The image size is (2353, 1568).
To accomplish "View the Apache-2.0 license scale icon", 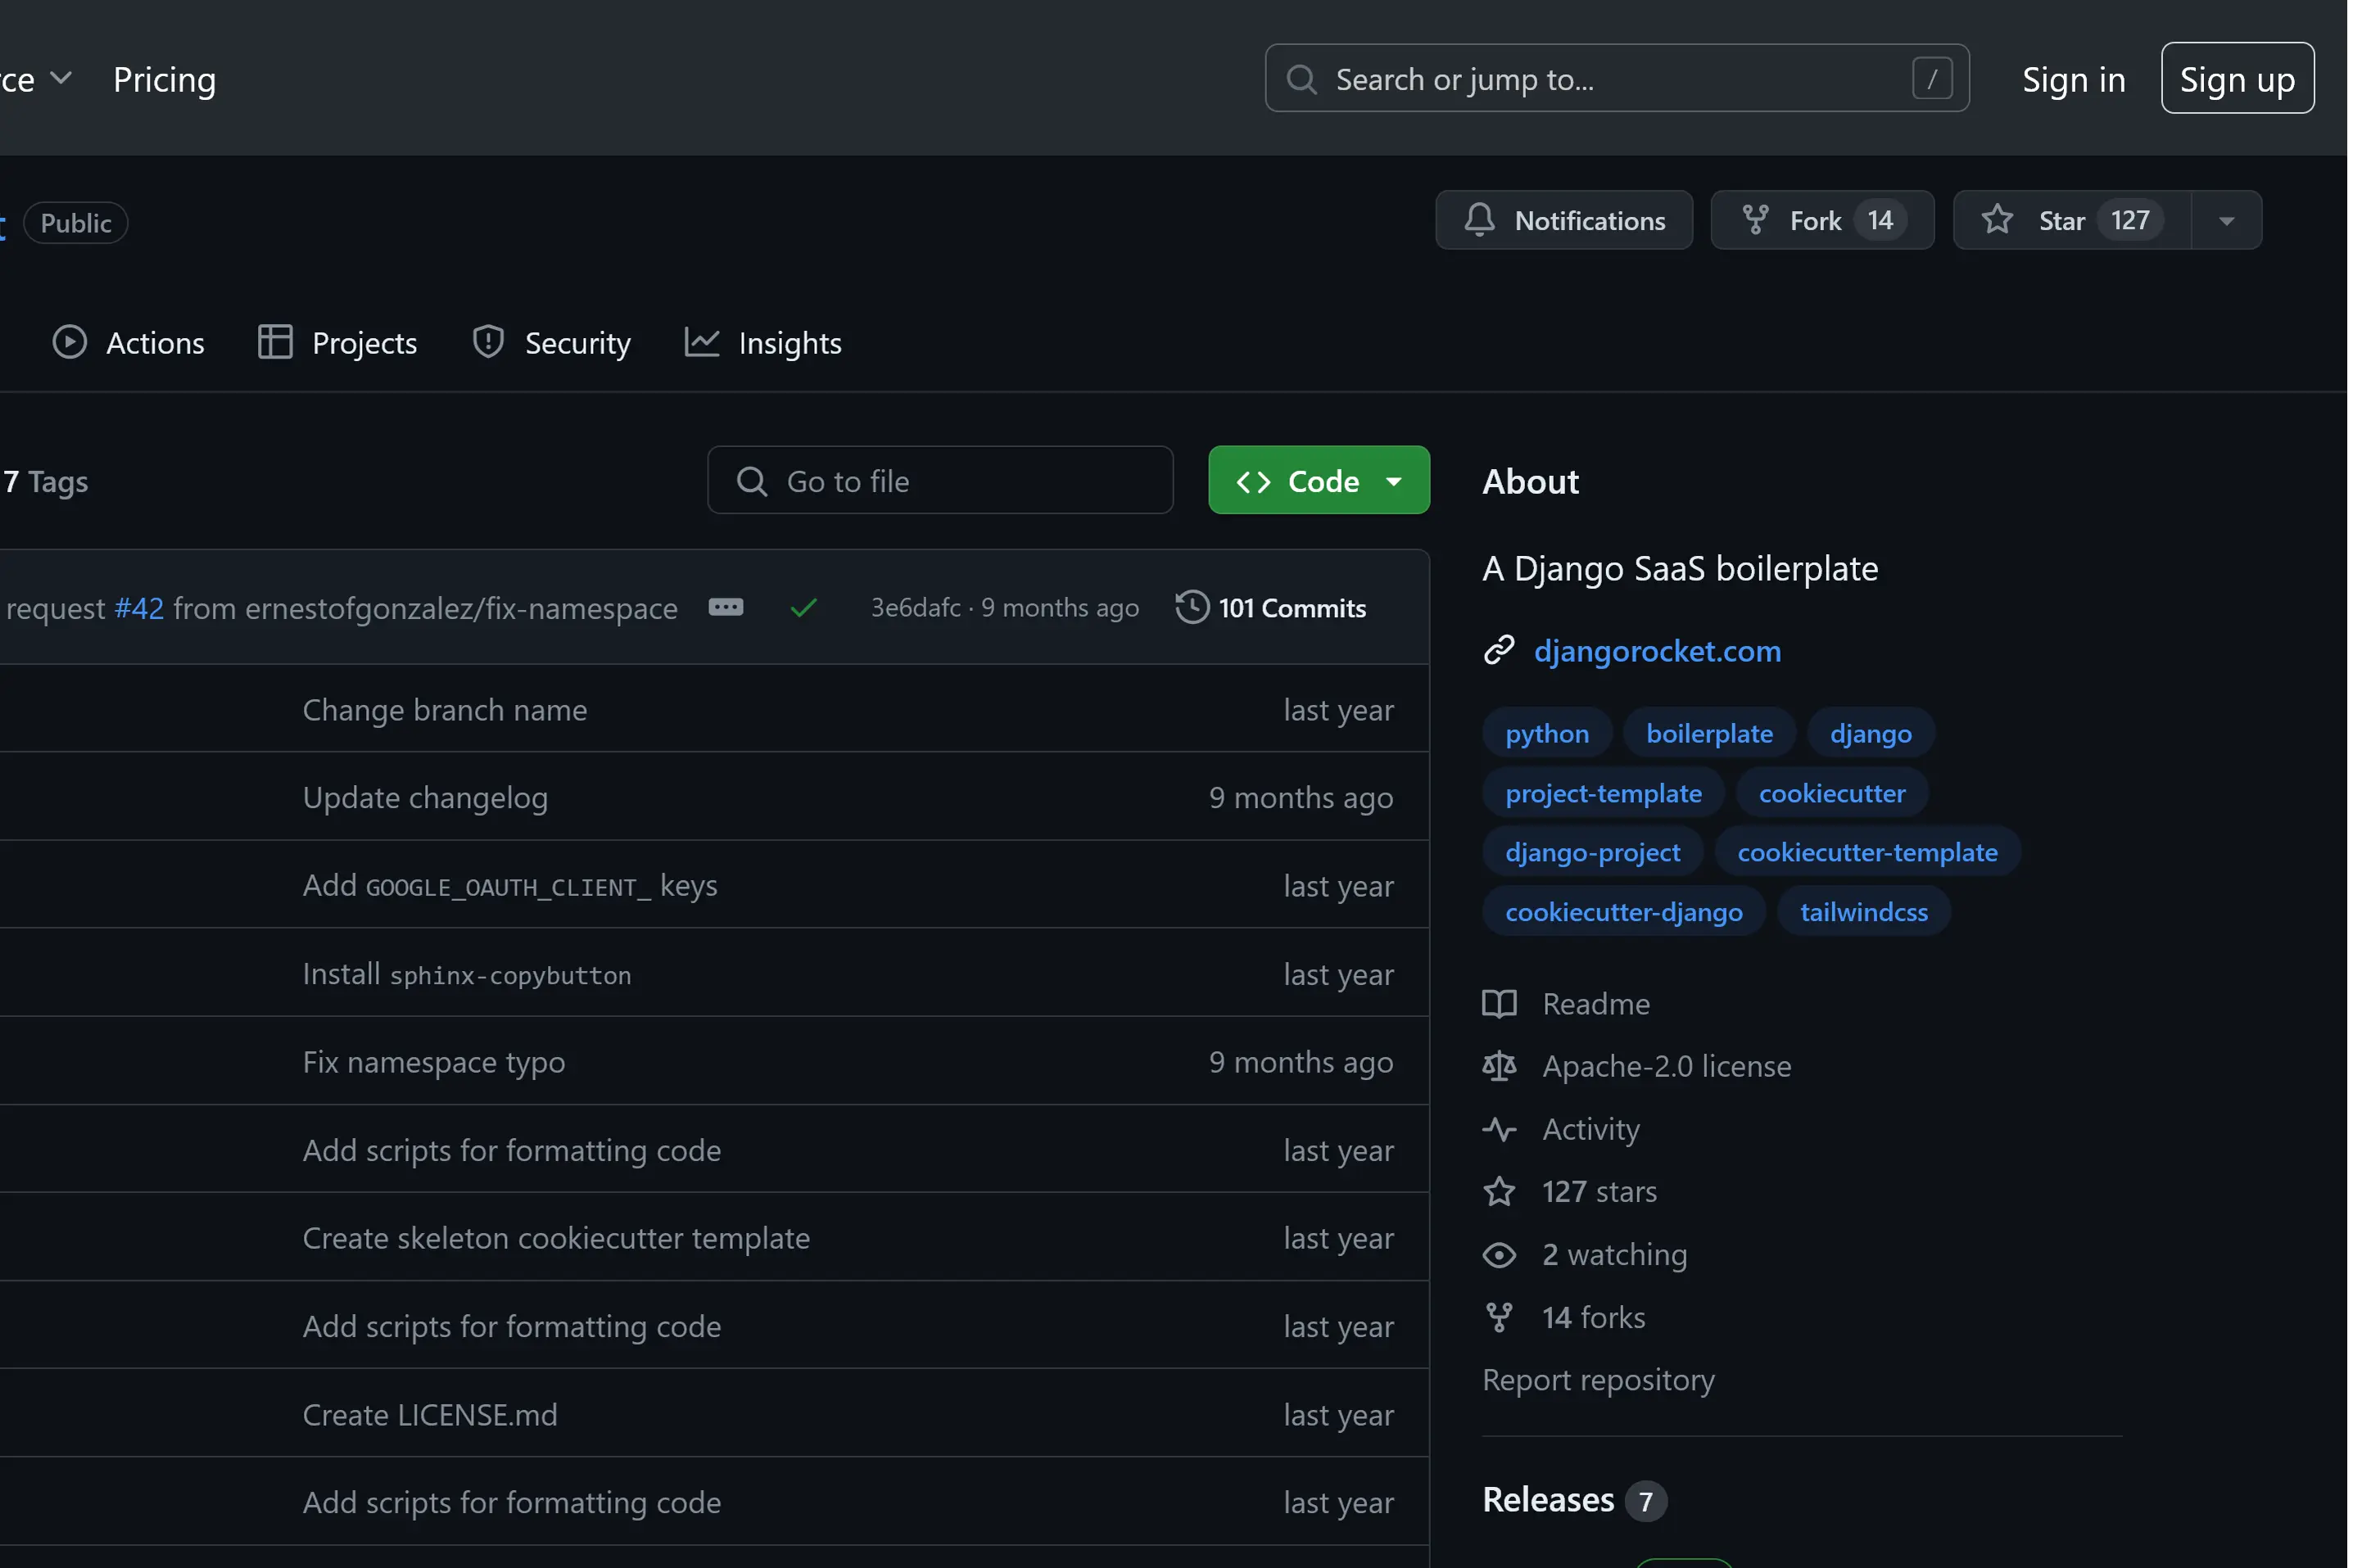I will click(x=1499, y=1066).
